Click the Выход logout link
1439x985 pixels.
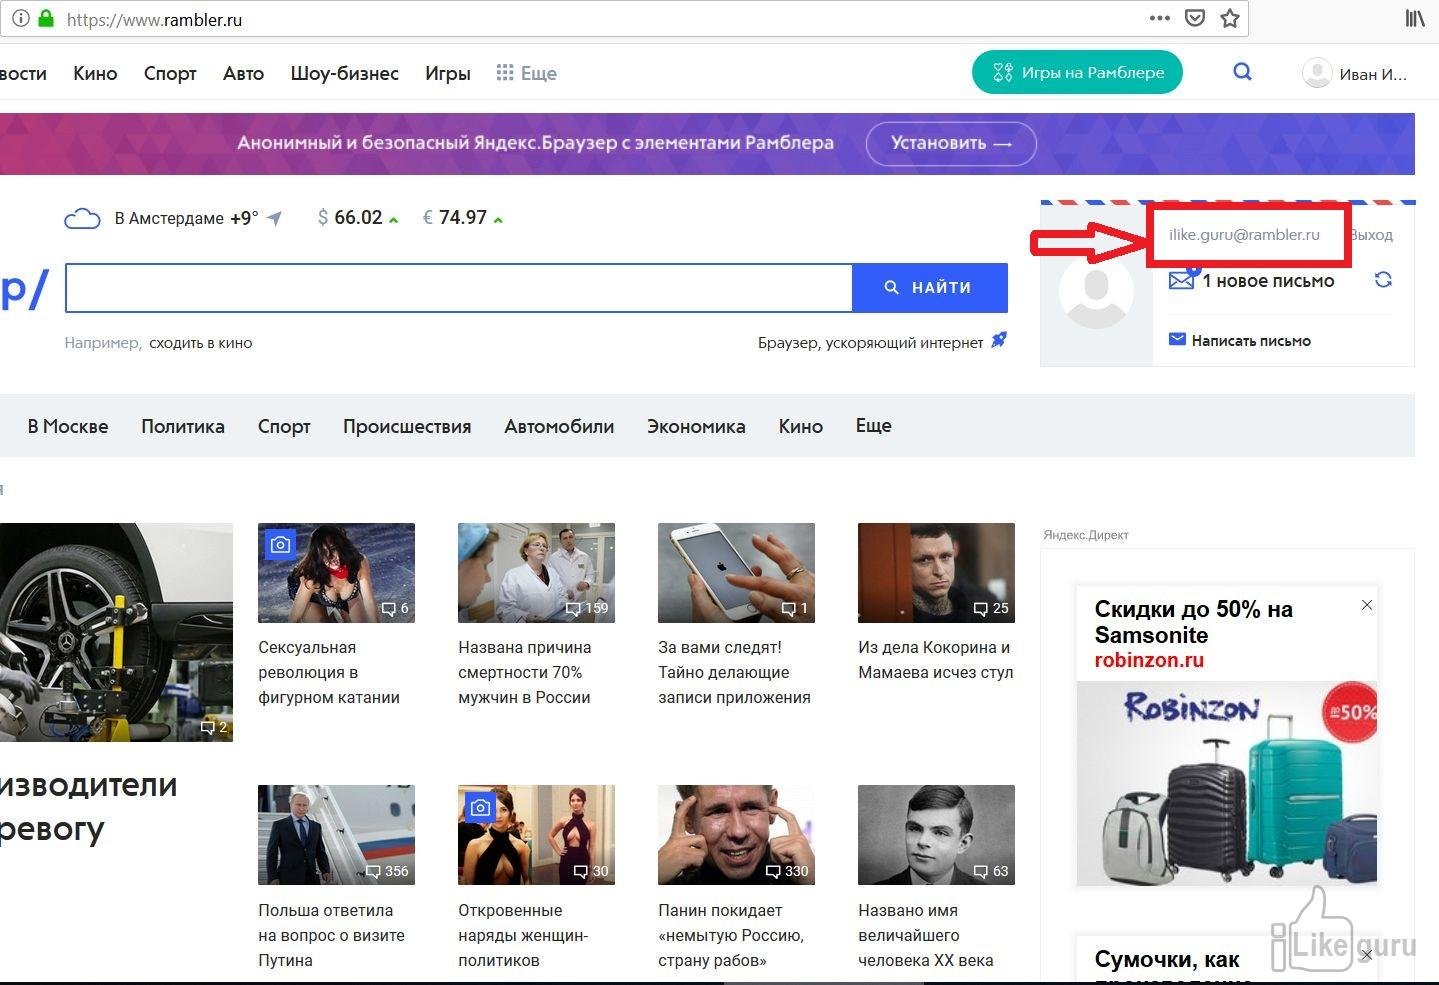coord(1371,235)
